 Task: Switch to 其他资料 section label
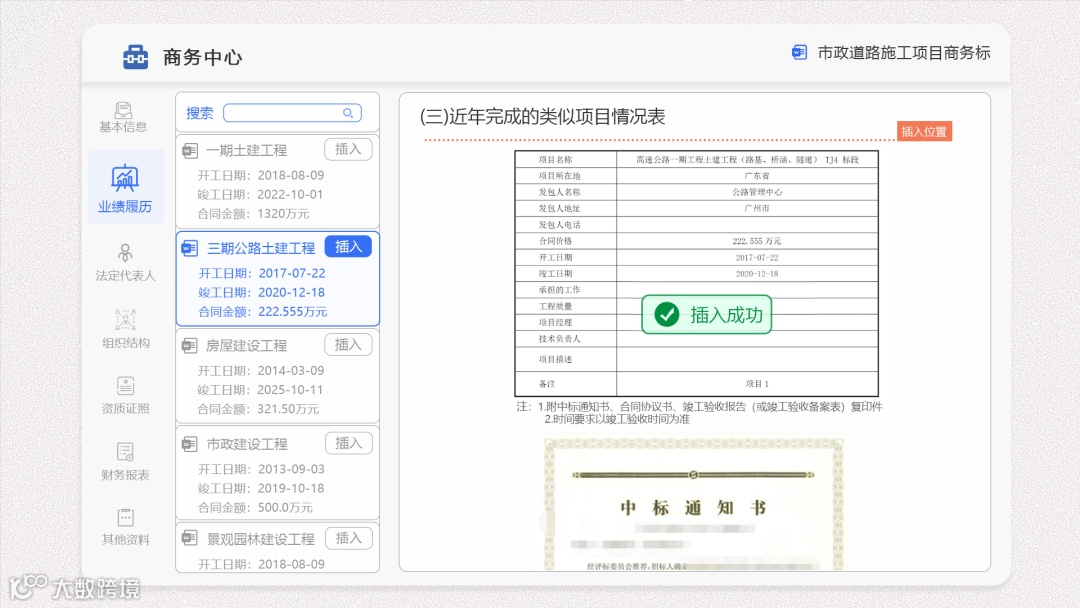(x=125, y=539)
